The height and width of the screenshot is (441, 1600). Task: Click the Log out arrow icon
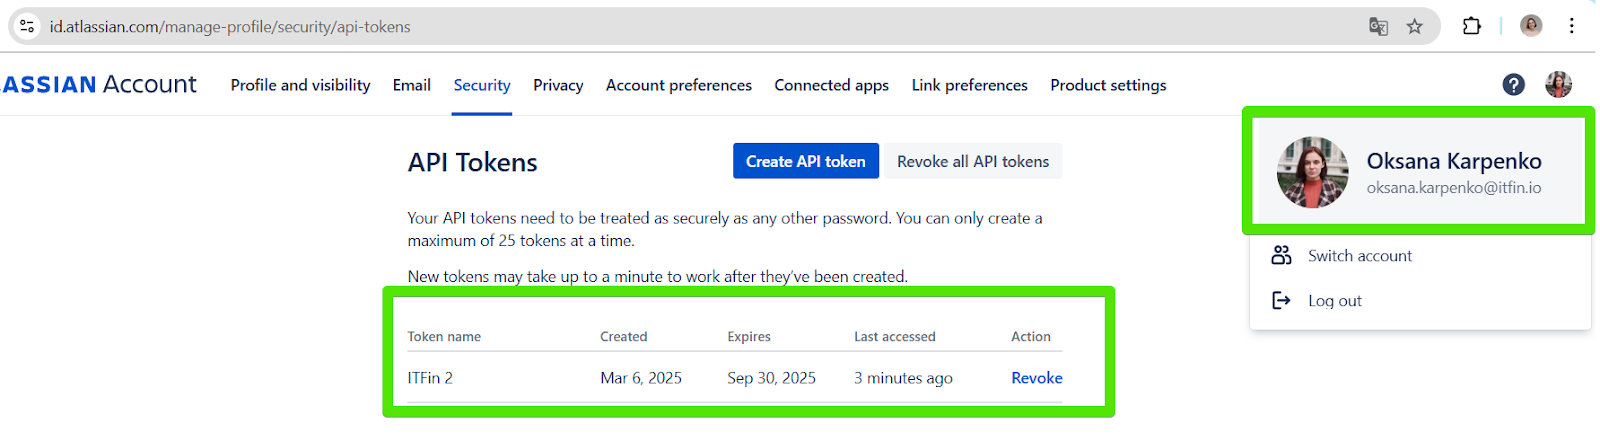[1281, 300]
